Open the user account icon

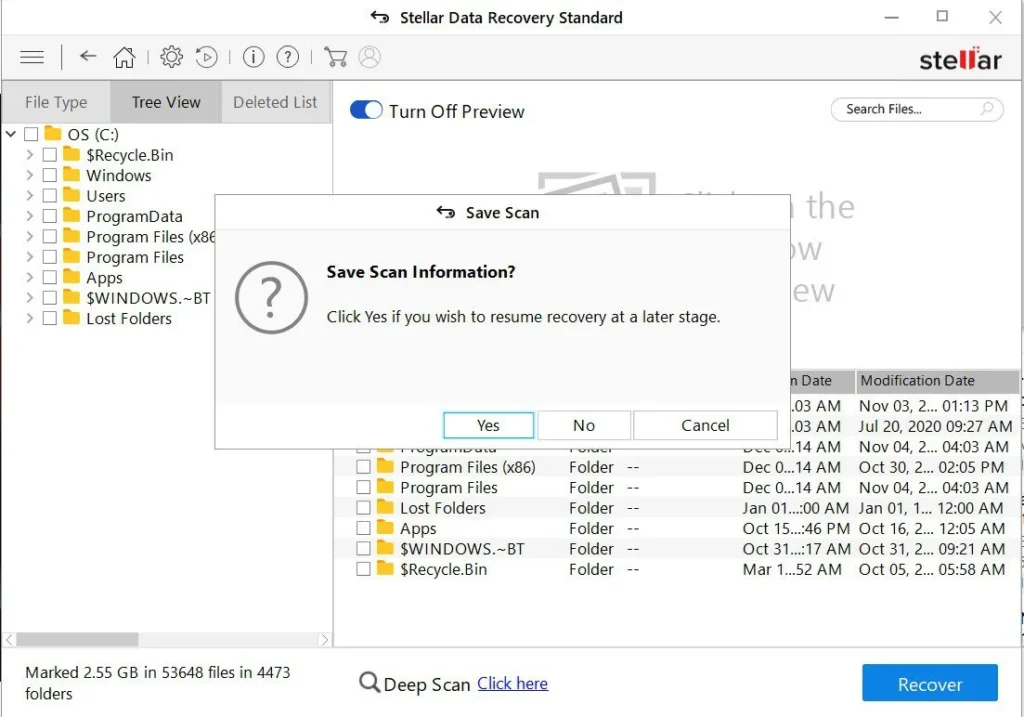pyautogui.click(x=370, y=57)
